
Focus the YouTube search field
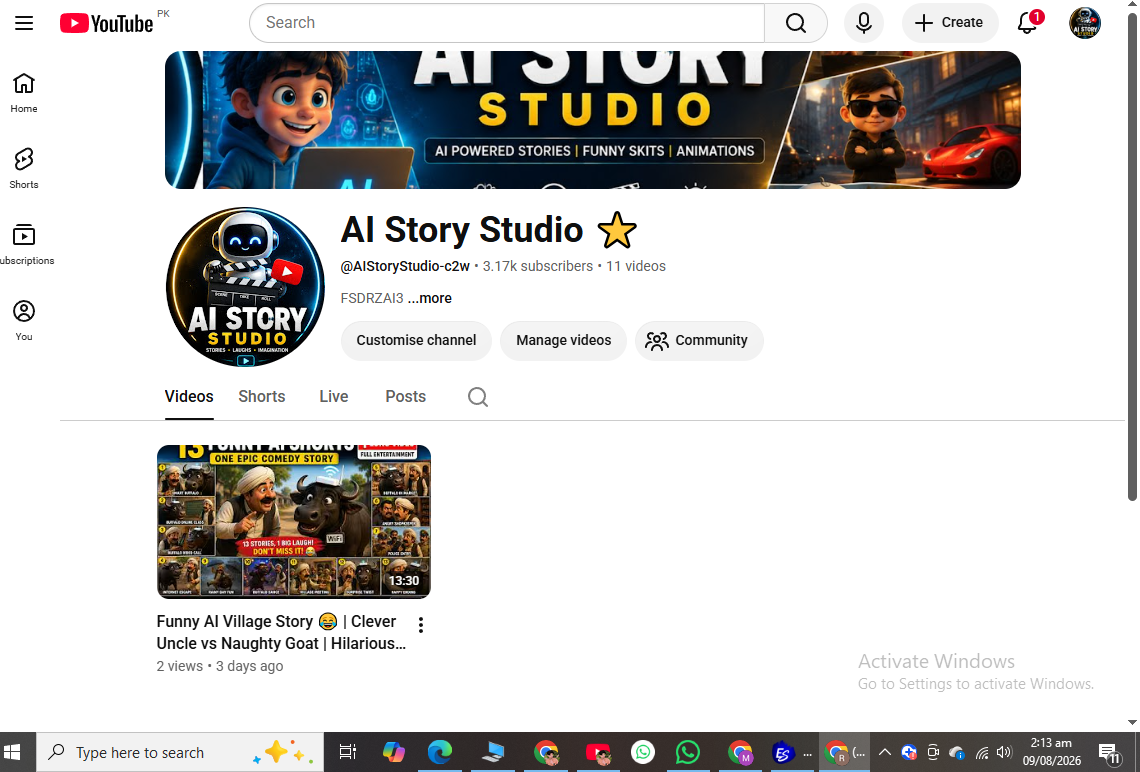pyautogui.click(x=507, y=23)
